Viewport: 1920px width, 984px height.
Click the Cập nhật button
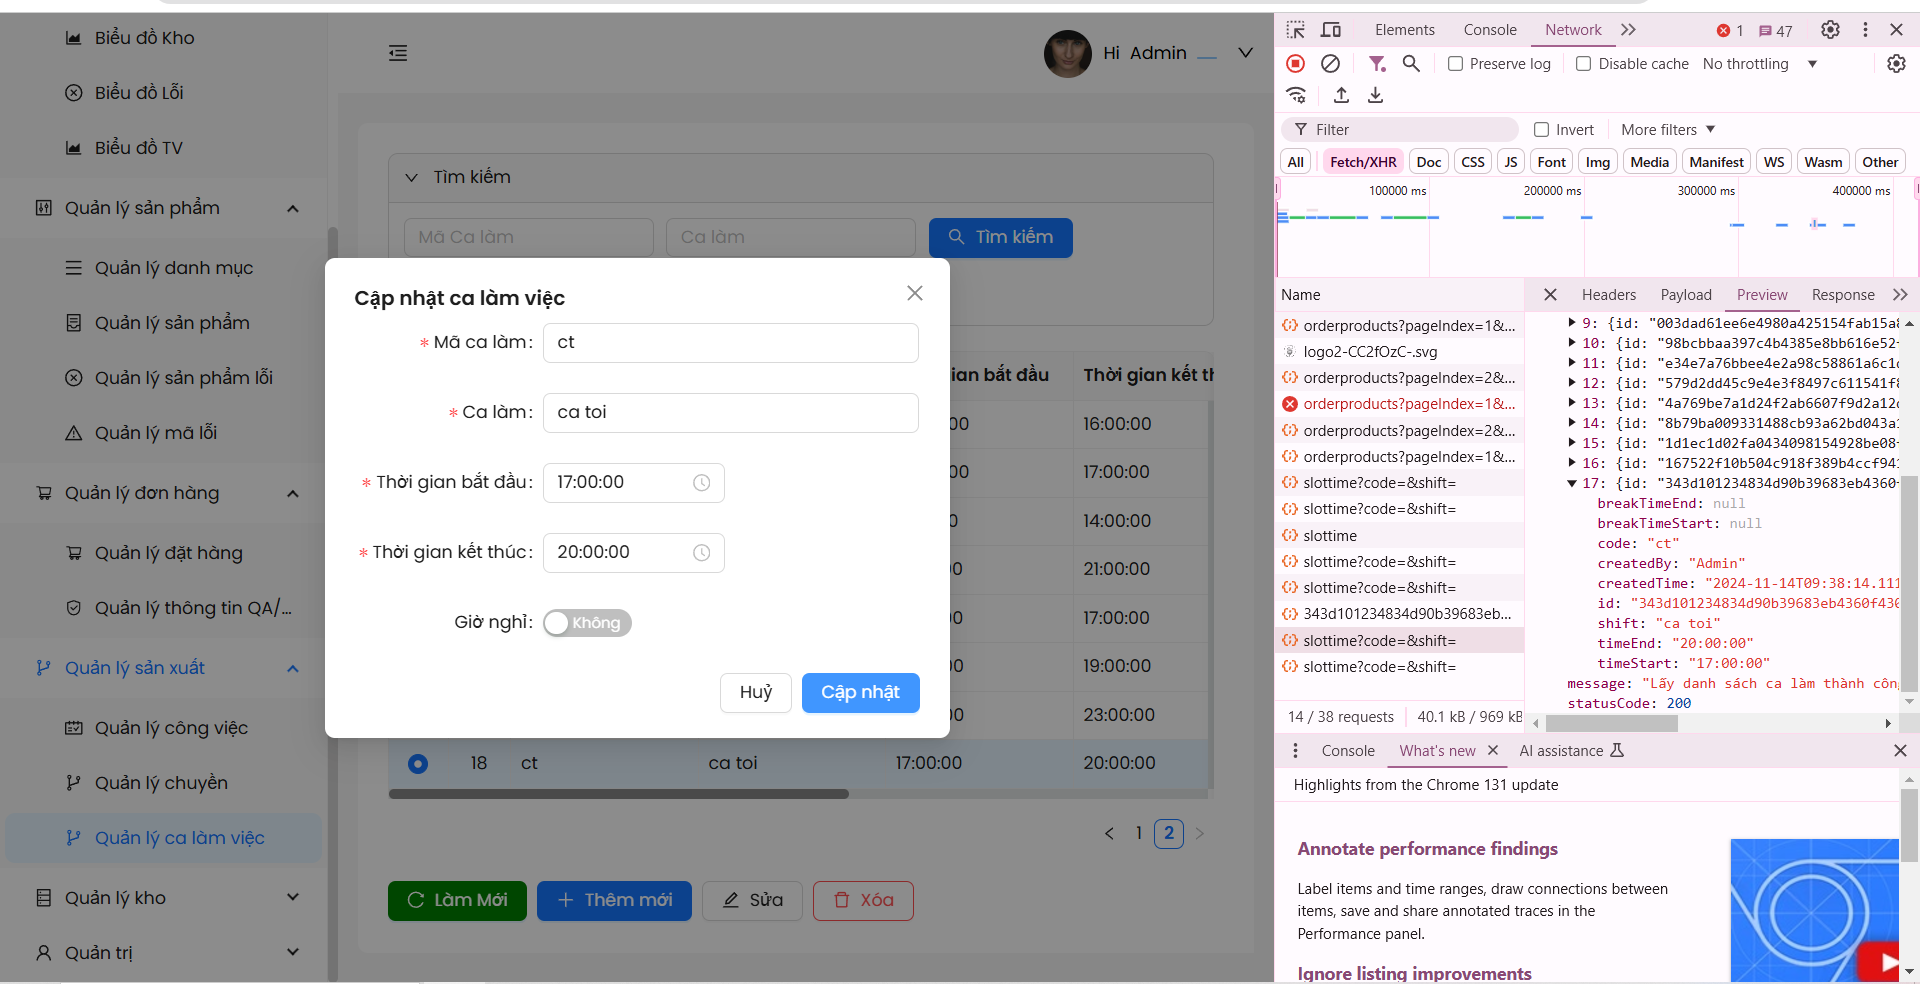860,692
